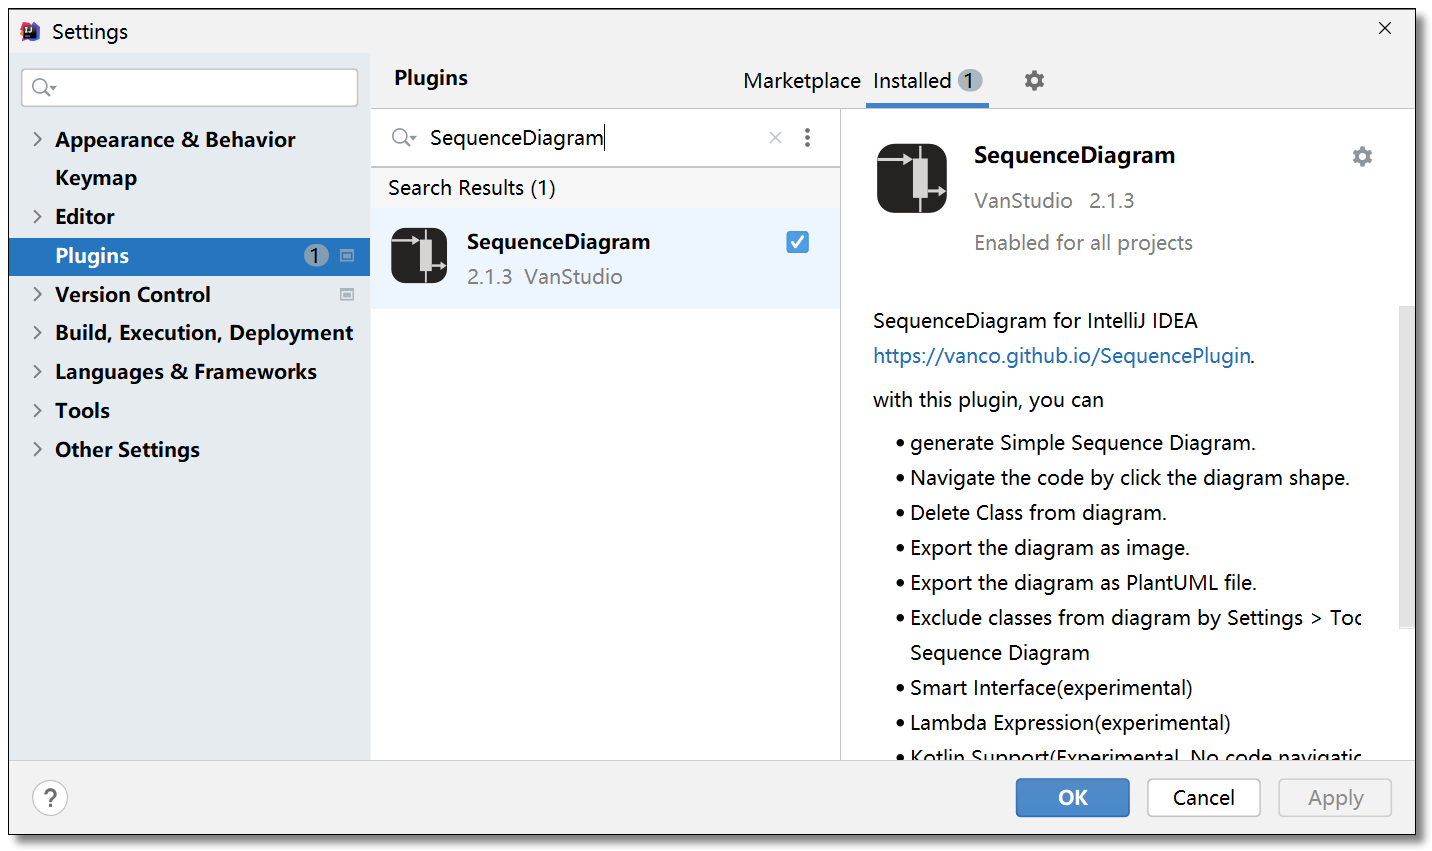Click SequenceDiagram icon in search results
The height and width of the screenshot is (851, 1432).
click(x=419, y=256)
